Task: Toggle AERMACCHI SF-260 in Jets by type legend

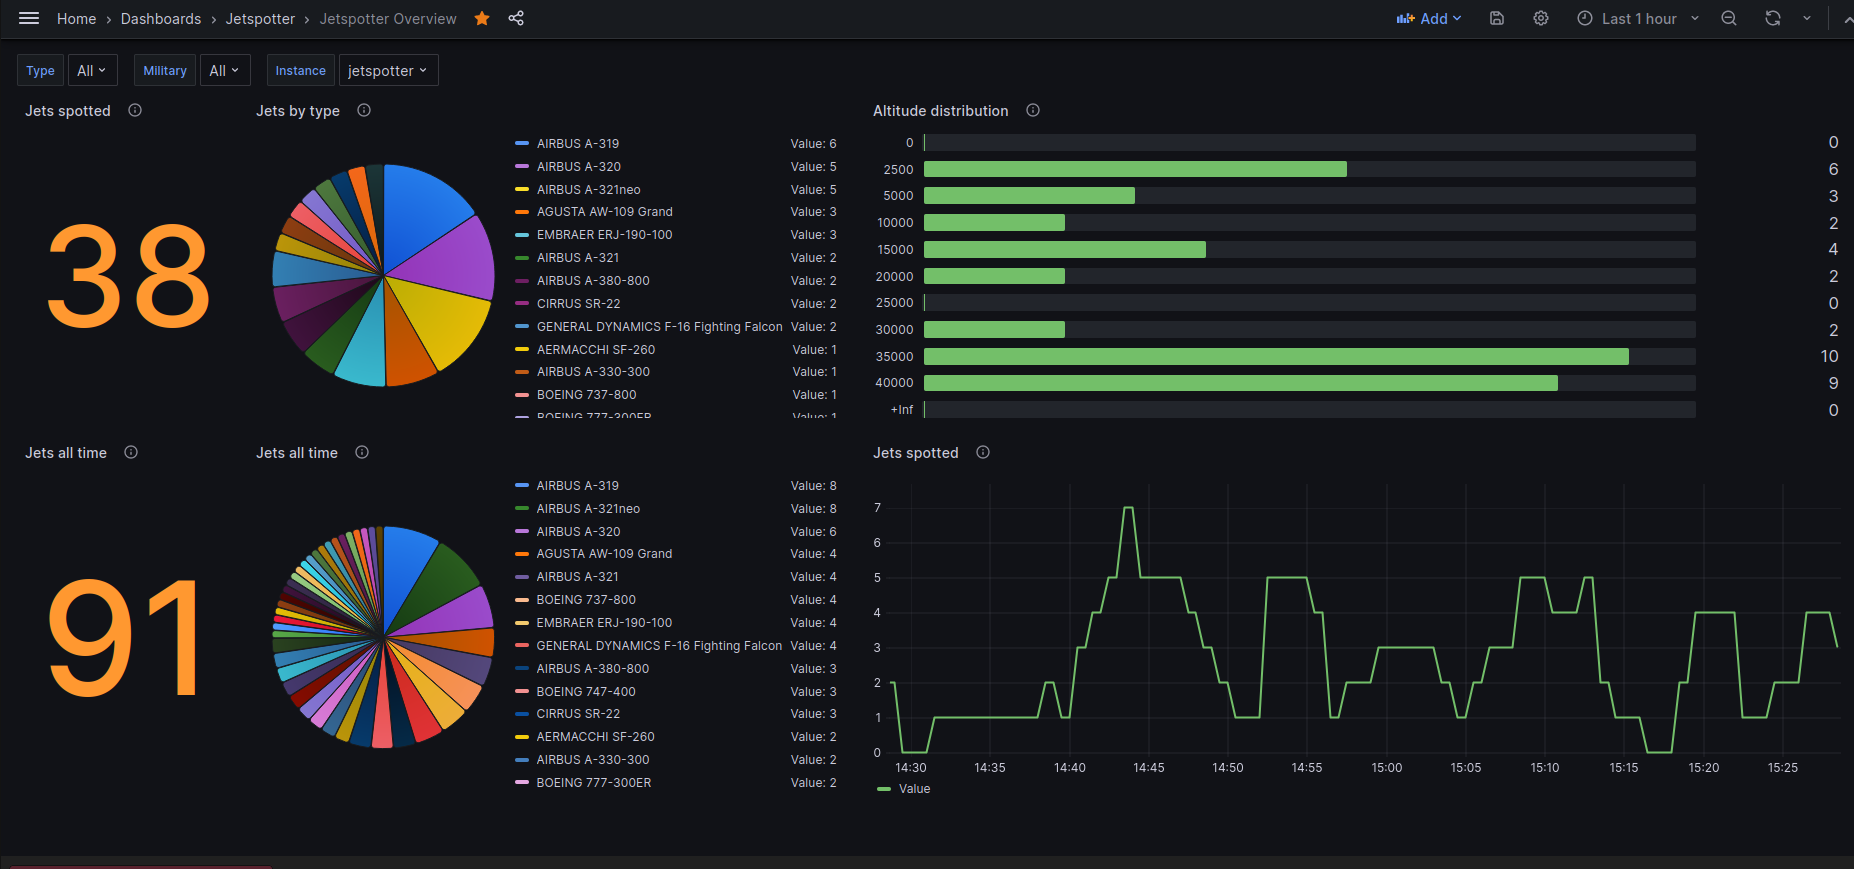Action: pos(596,350)
